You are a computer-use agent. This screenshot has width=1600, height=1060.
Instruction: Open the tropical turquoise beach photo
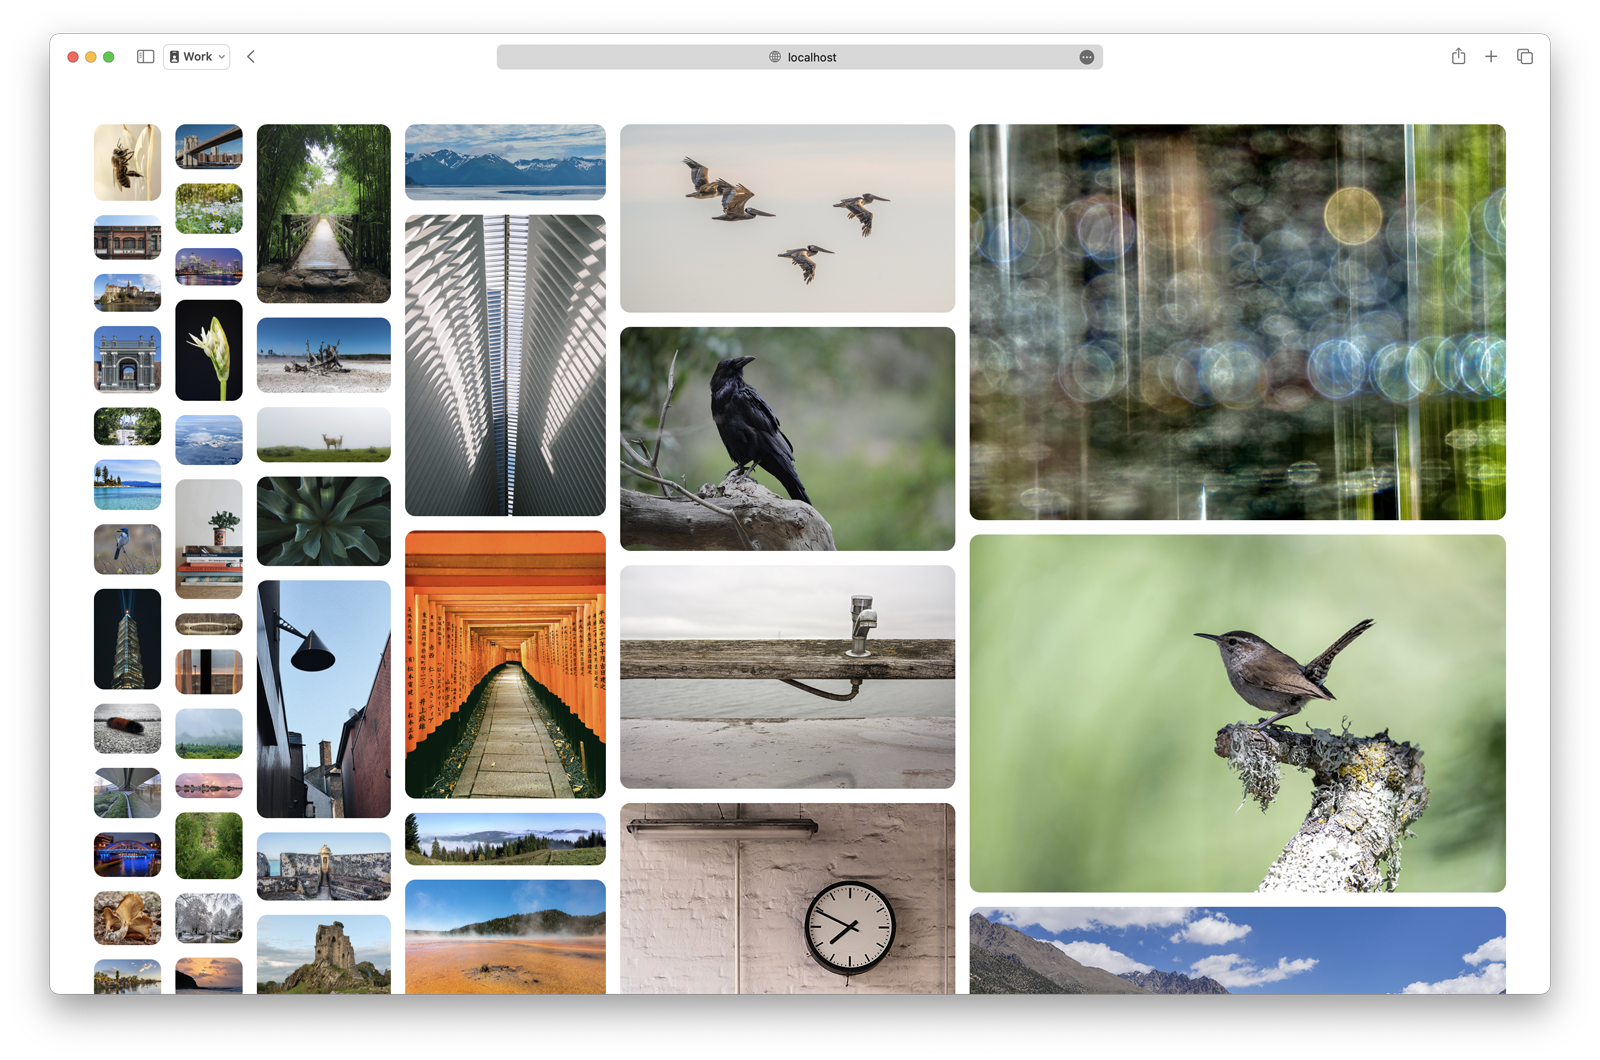click(127, 485)
